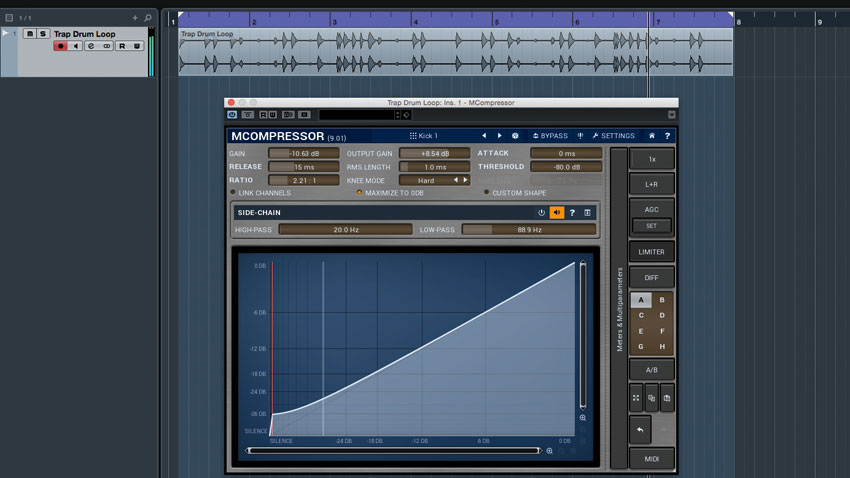Adjust the GAIN slider at -10.63 dB
This screenshot has width=850, height=478.
click(x=304, y=153)
